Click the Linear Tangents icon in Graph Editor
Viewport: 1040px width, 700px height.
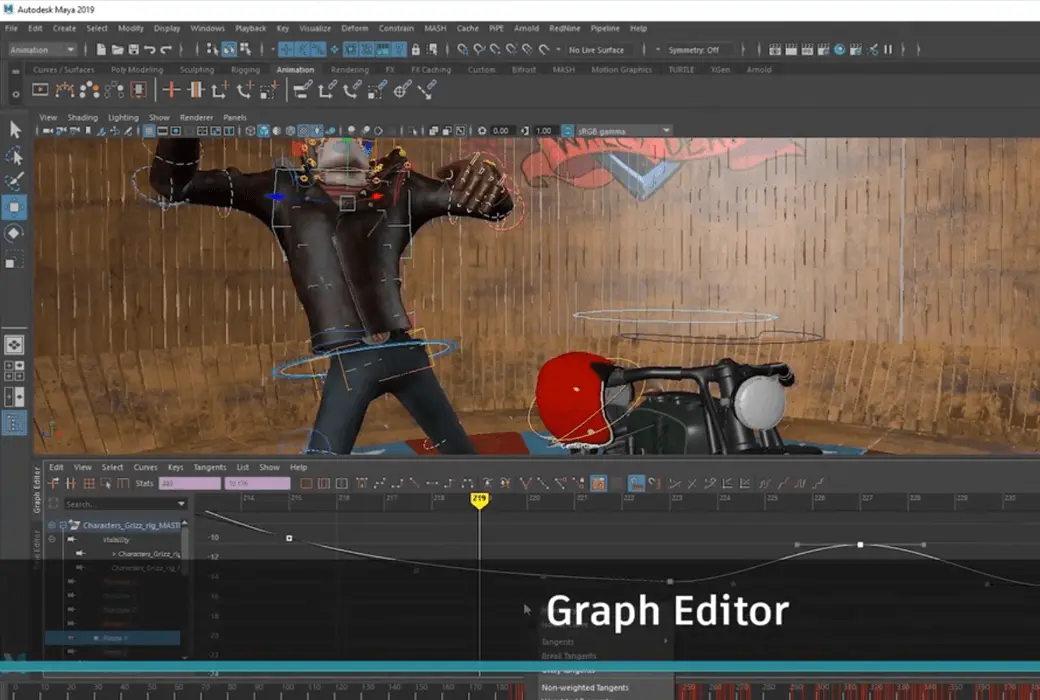pos(415,483)
